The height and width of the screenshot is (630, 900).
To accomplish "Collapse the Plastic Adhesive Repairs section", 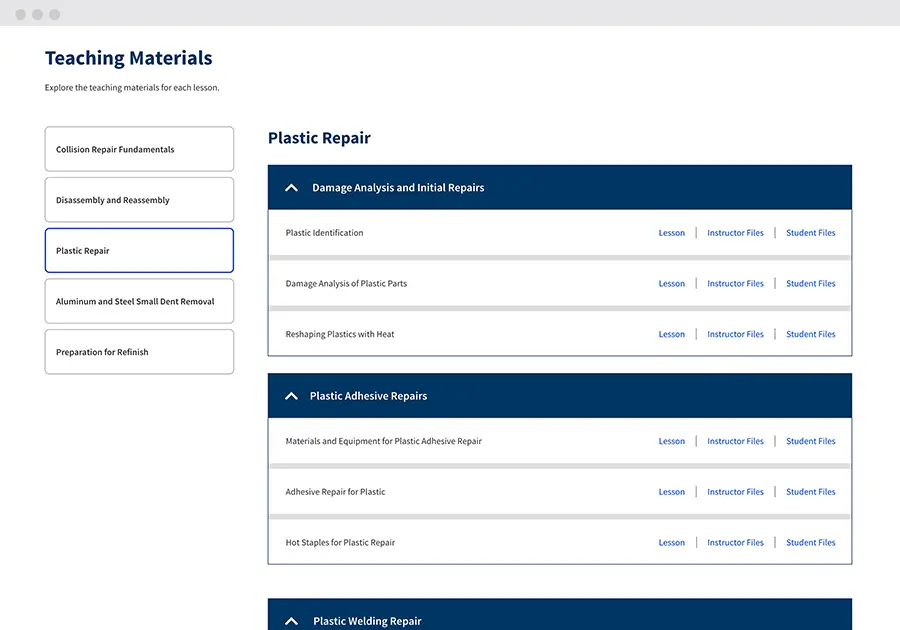I will [292, 396].
